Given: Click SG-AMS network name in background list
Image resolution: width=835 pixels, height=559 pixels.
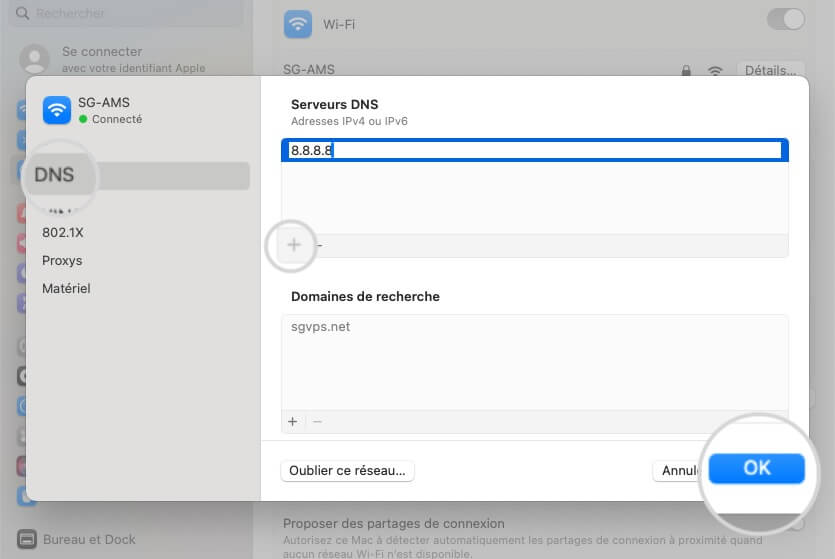Looking at the screenshot, I should 309,70.
